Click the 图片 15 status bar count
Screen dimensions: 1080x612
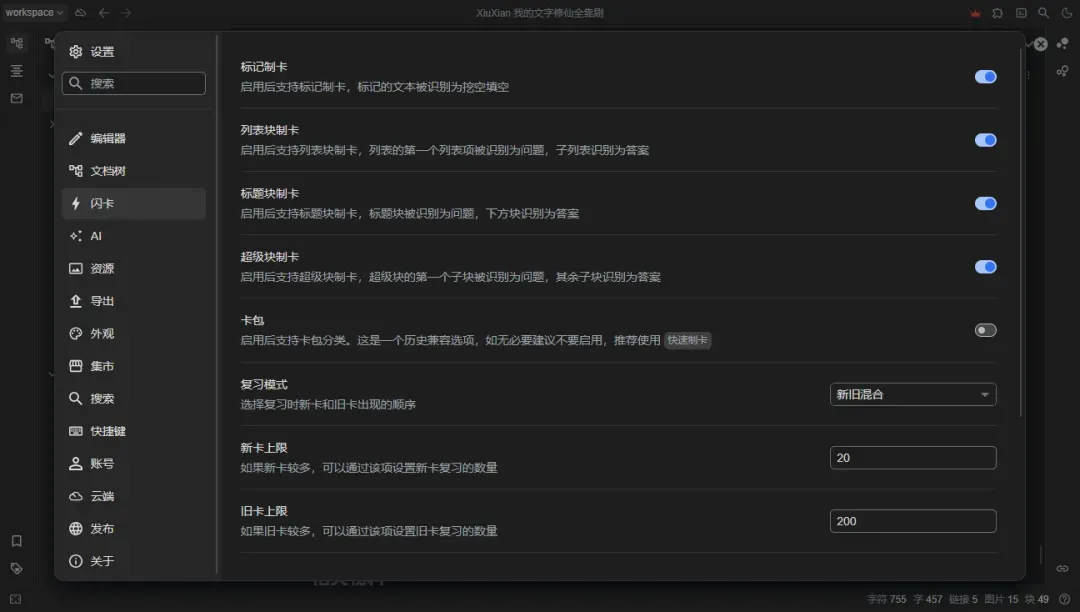tap(1001, 599)
